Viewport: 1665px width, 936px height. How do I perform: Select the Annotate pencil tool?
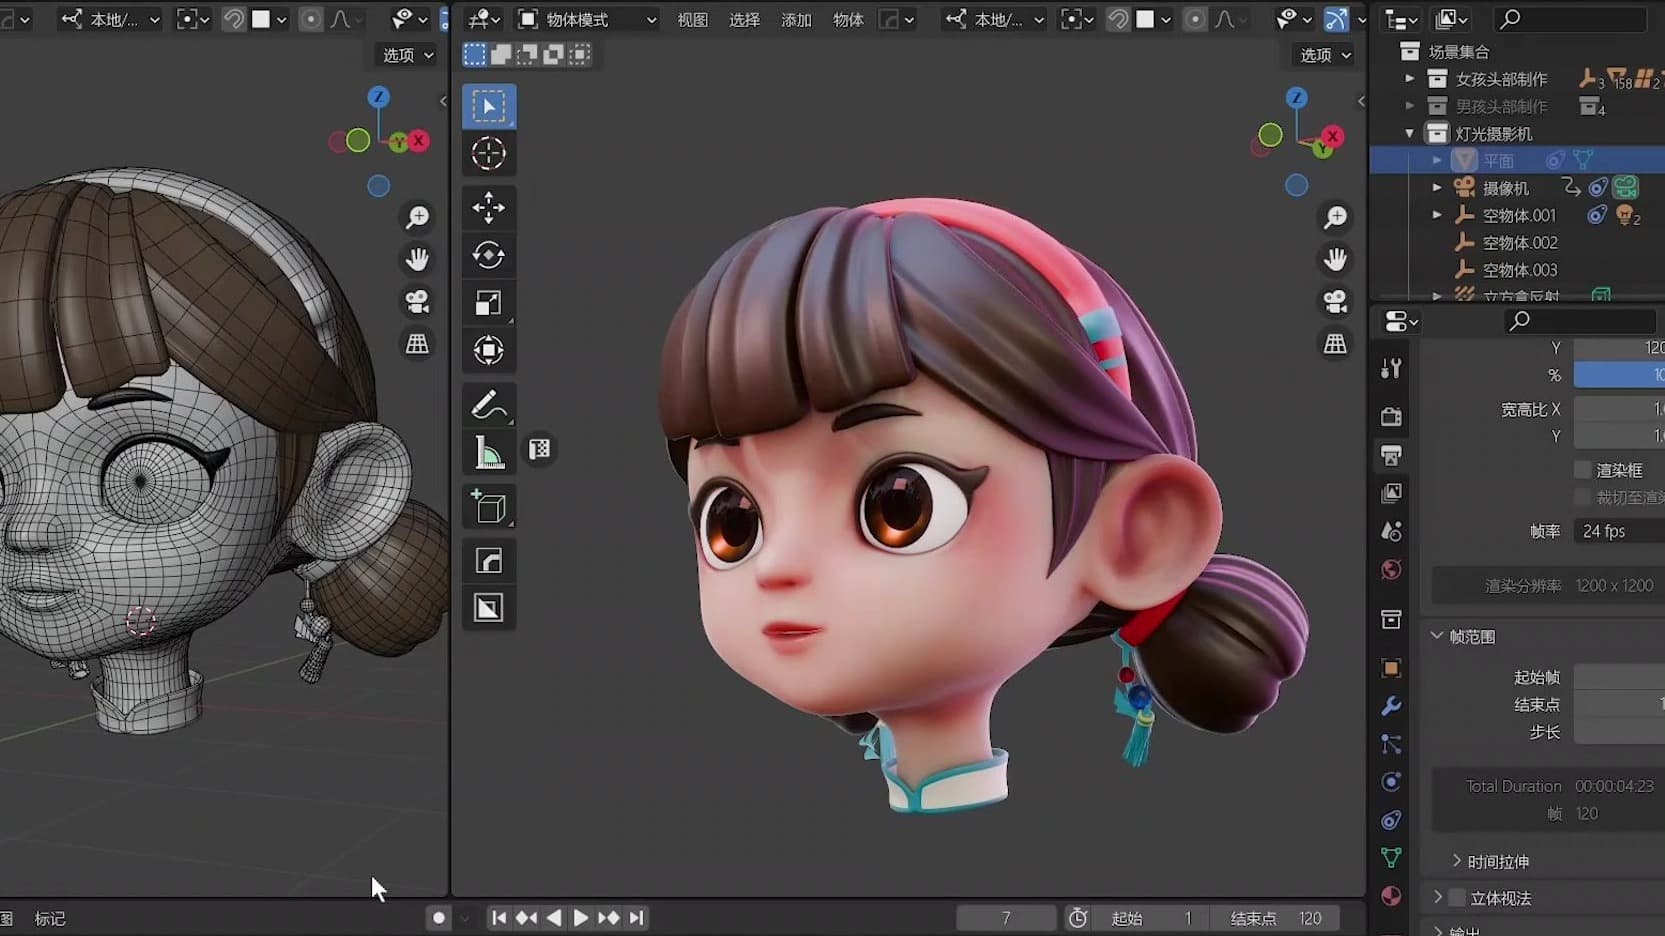click(489, 405)
